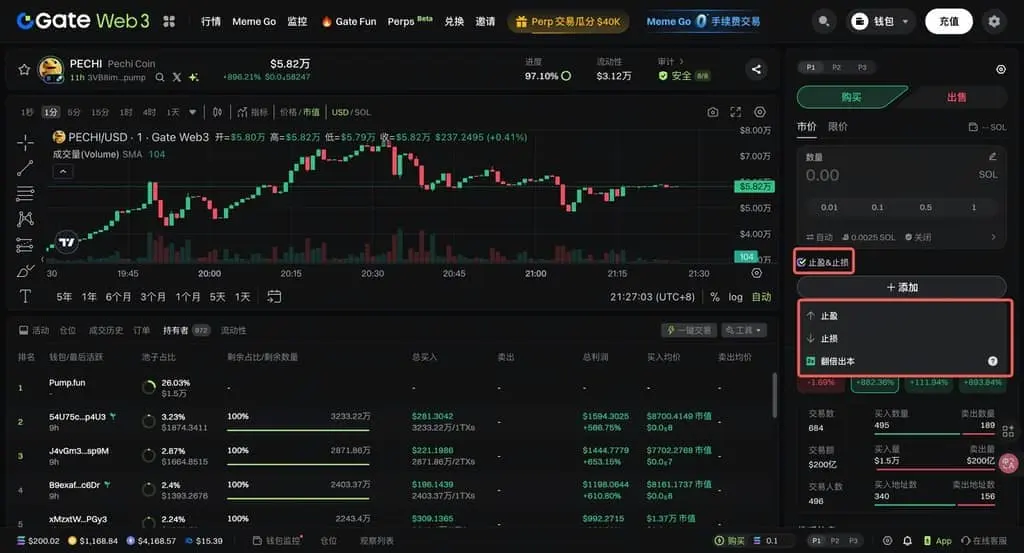The width and height of the screenshot is (1024, 553).
Task: Click the 充值 deposit button
Action: [949, 22]
